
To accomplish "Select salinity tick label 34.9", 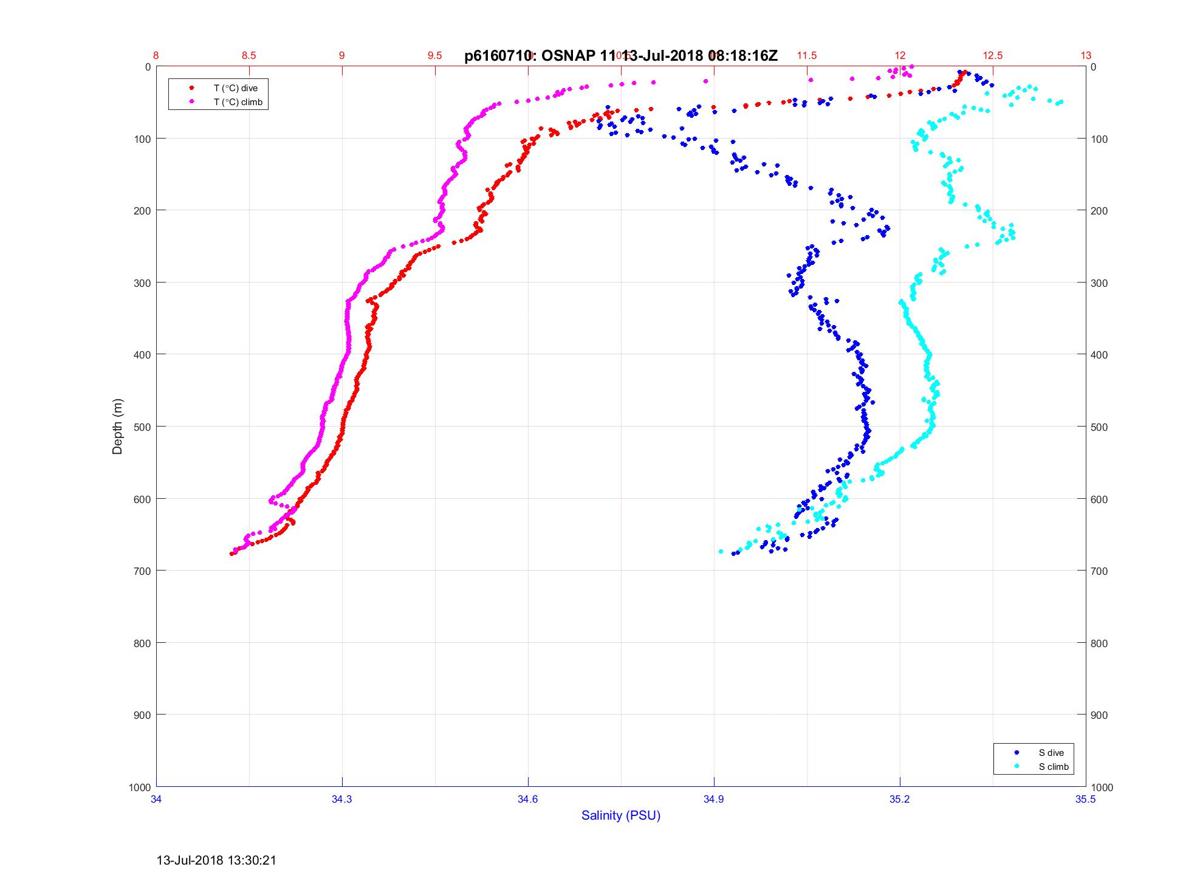I will coord(714,799).
